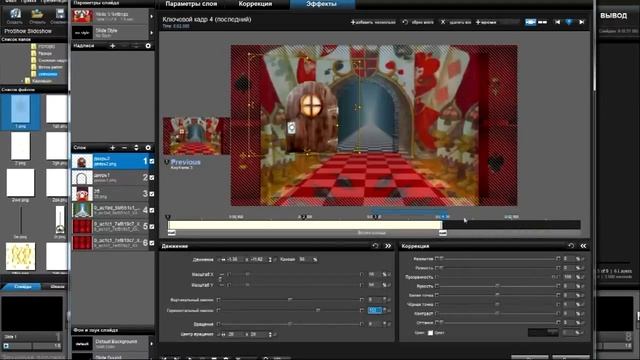This screenshot has height=360, width=640.
Task: Select the 1.png file thumbnail
Action: pos(20,109)
